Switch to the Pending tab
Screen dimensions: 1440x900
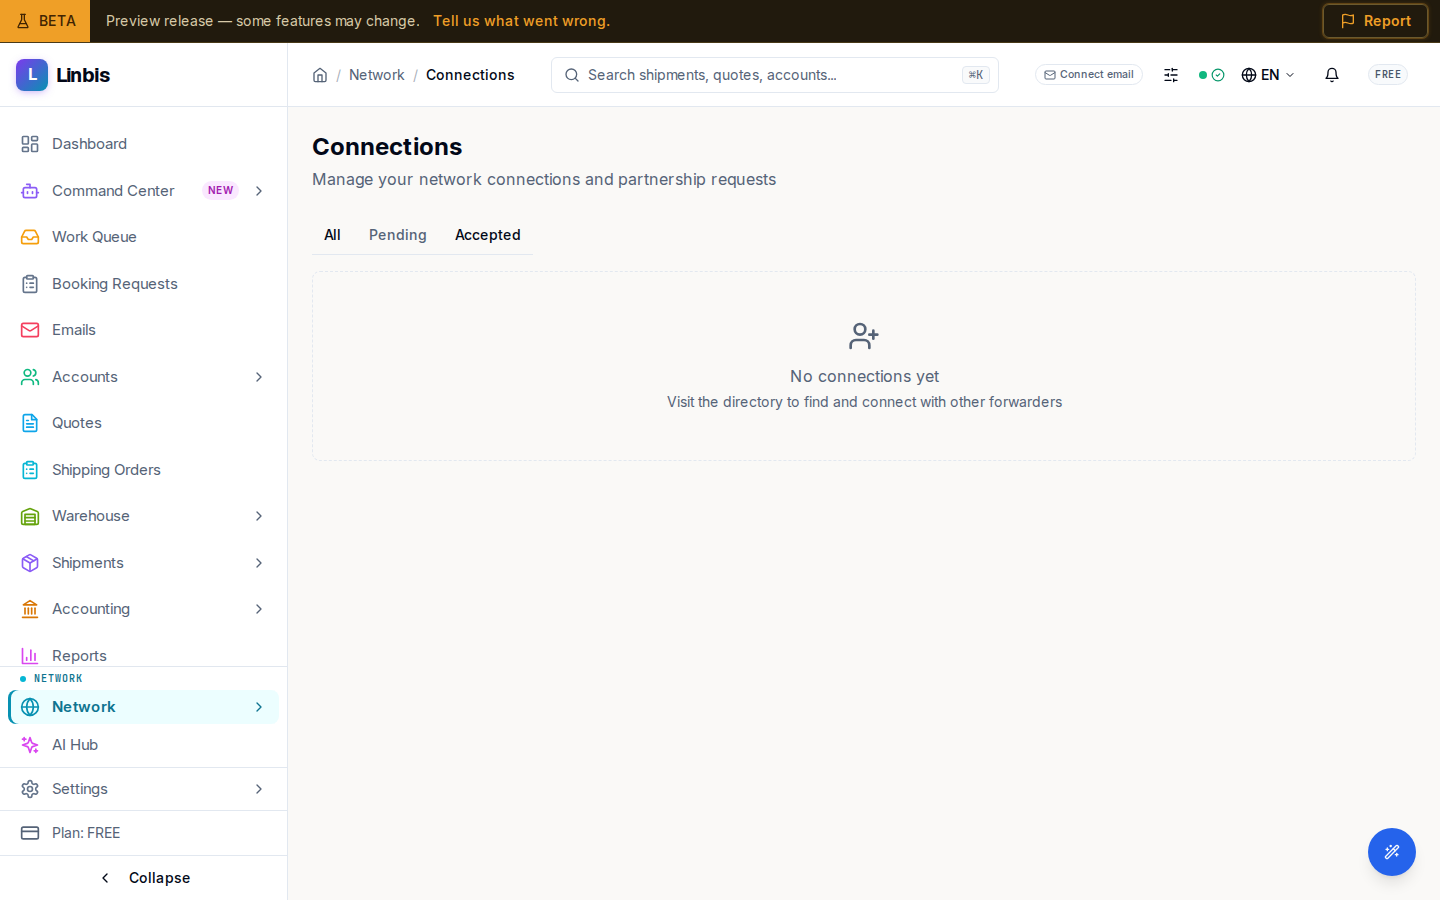[x=398, y=235]
